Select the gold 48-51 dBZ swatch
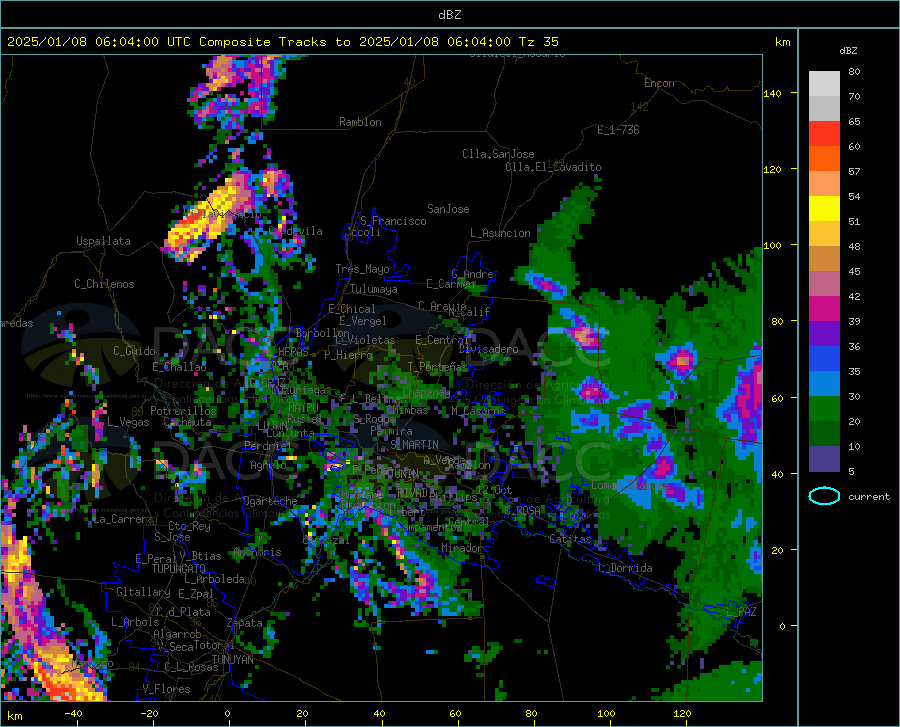The height and width of the screenshot is (727, 900). tap(824, 234)
